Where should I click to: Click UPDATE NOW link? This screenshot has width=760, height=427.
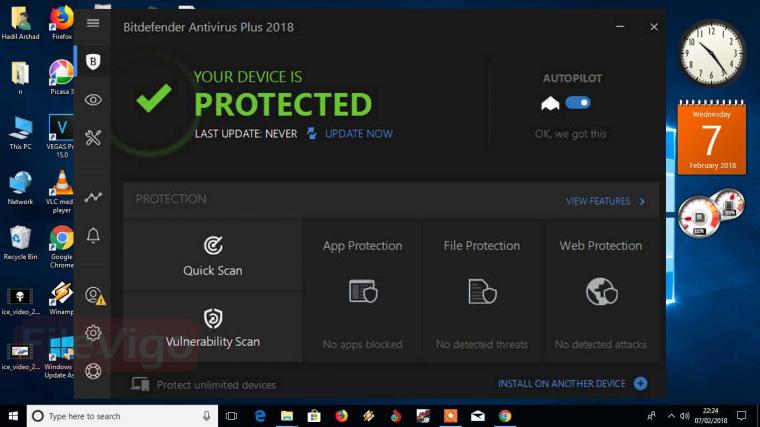359,134
